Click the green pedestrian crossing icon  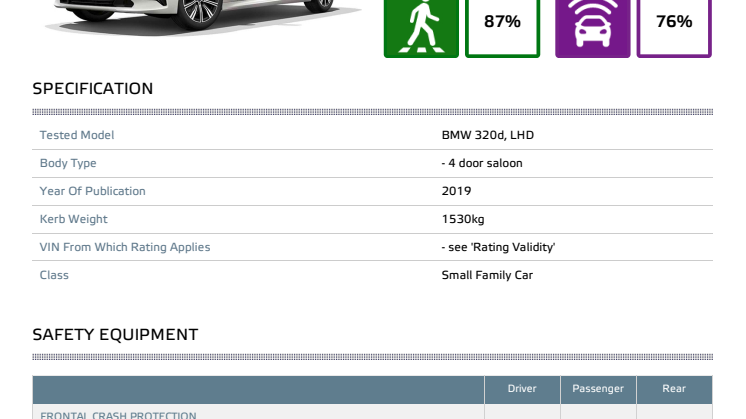(421, 28)
